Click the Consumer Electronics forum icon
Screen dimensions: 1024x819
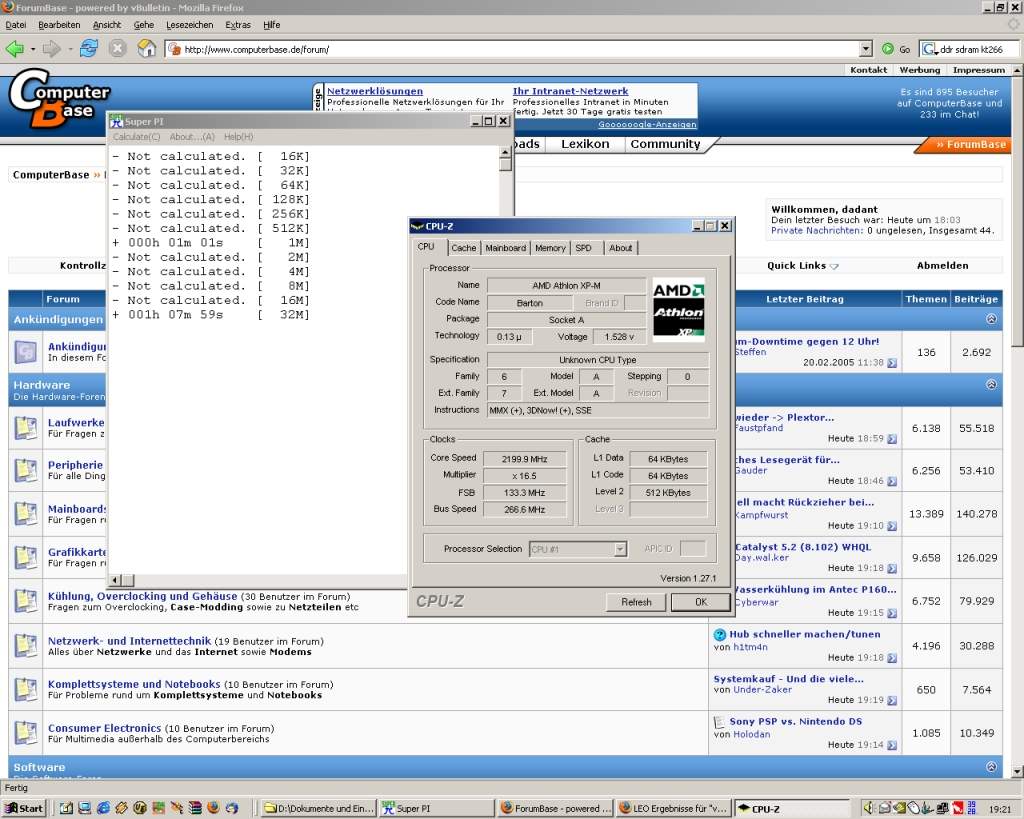(x=26, y=733)
